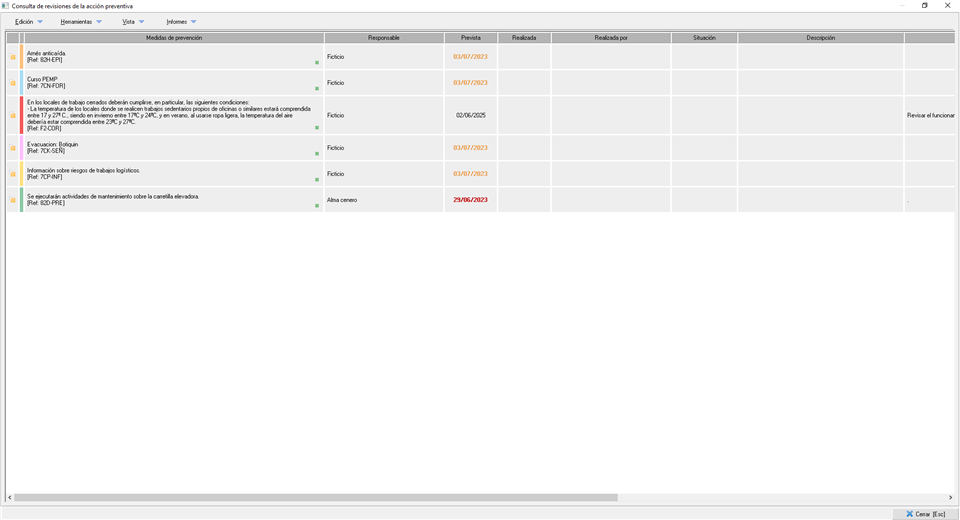Click the Situación column header
960x520 pixels.
coord(704,38)
